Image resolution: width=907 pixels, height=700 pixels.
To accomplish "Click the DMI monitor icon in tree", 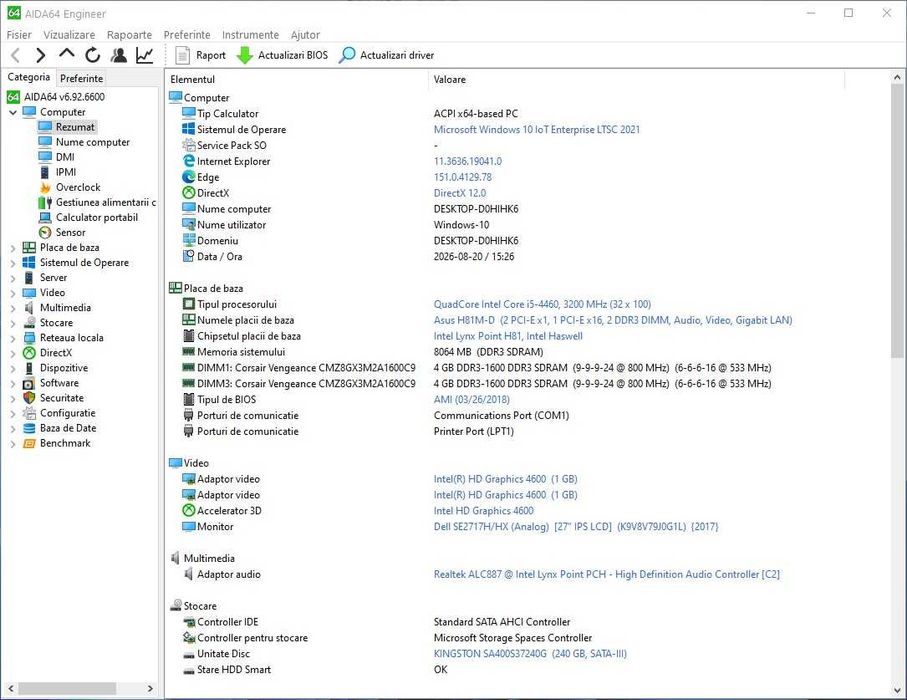I will pyautogui.click(x=45, y=157).
